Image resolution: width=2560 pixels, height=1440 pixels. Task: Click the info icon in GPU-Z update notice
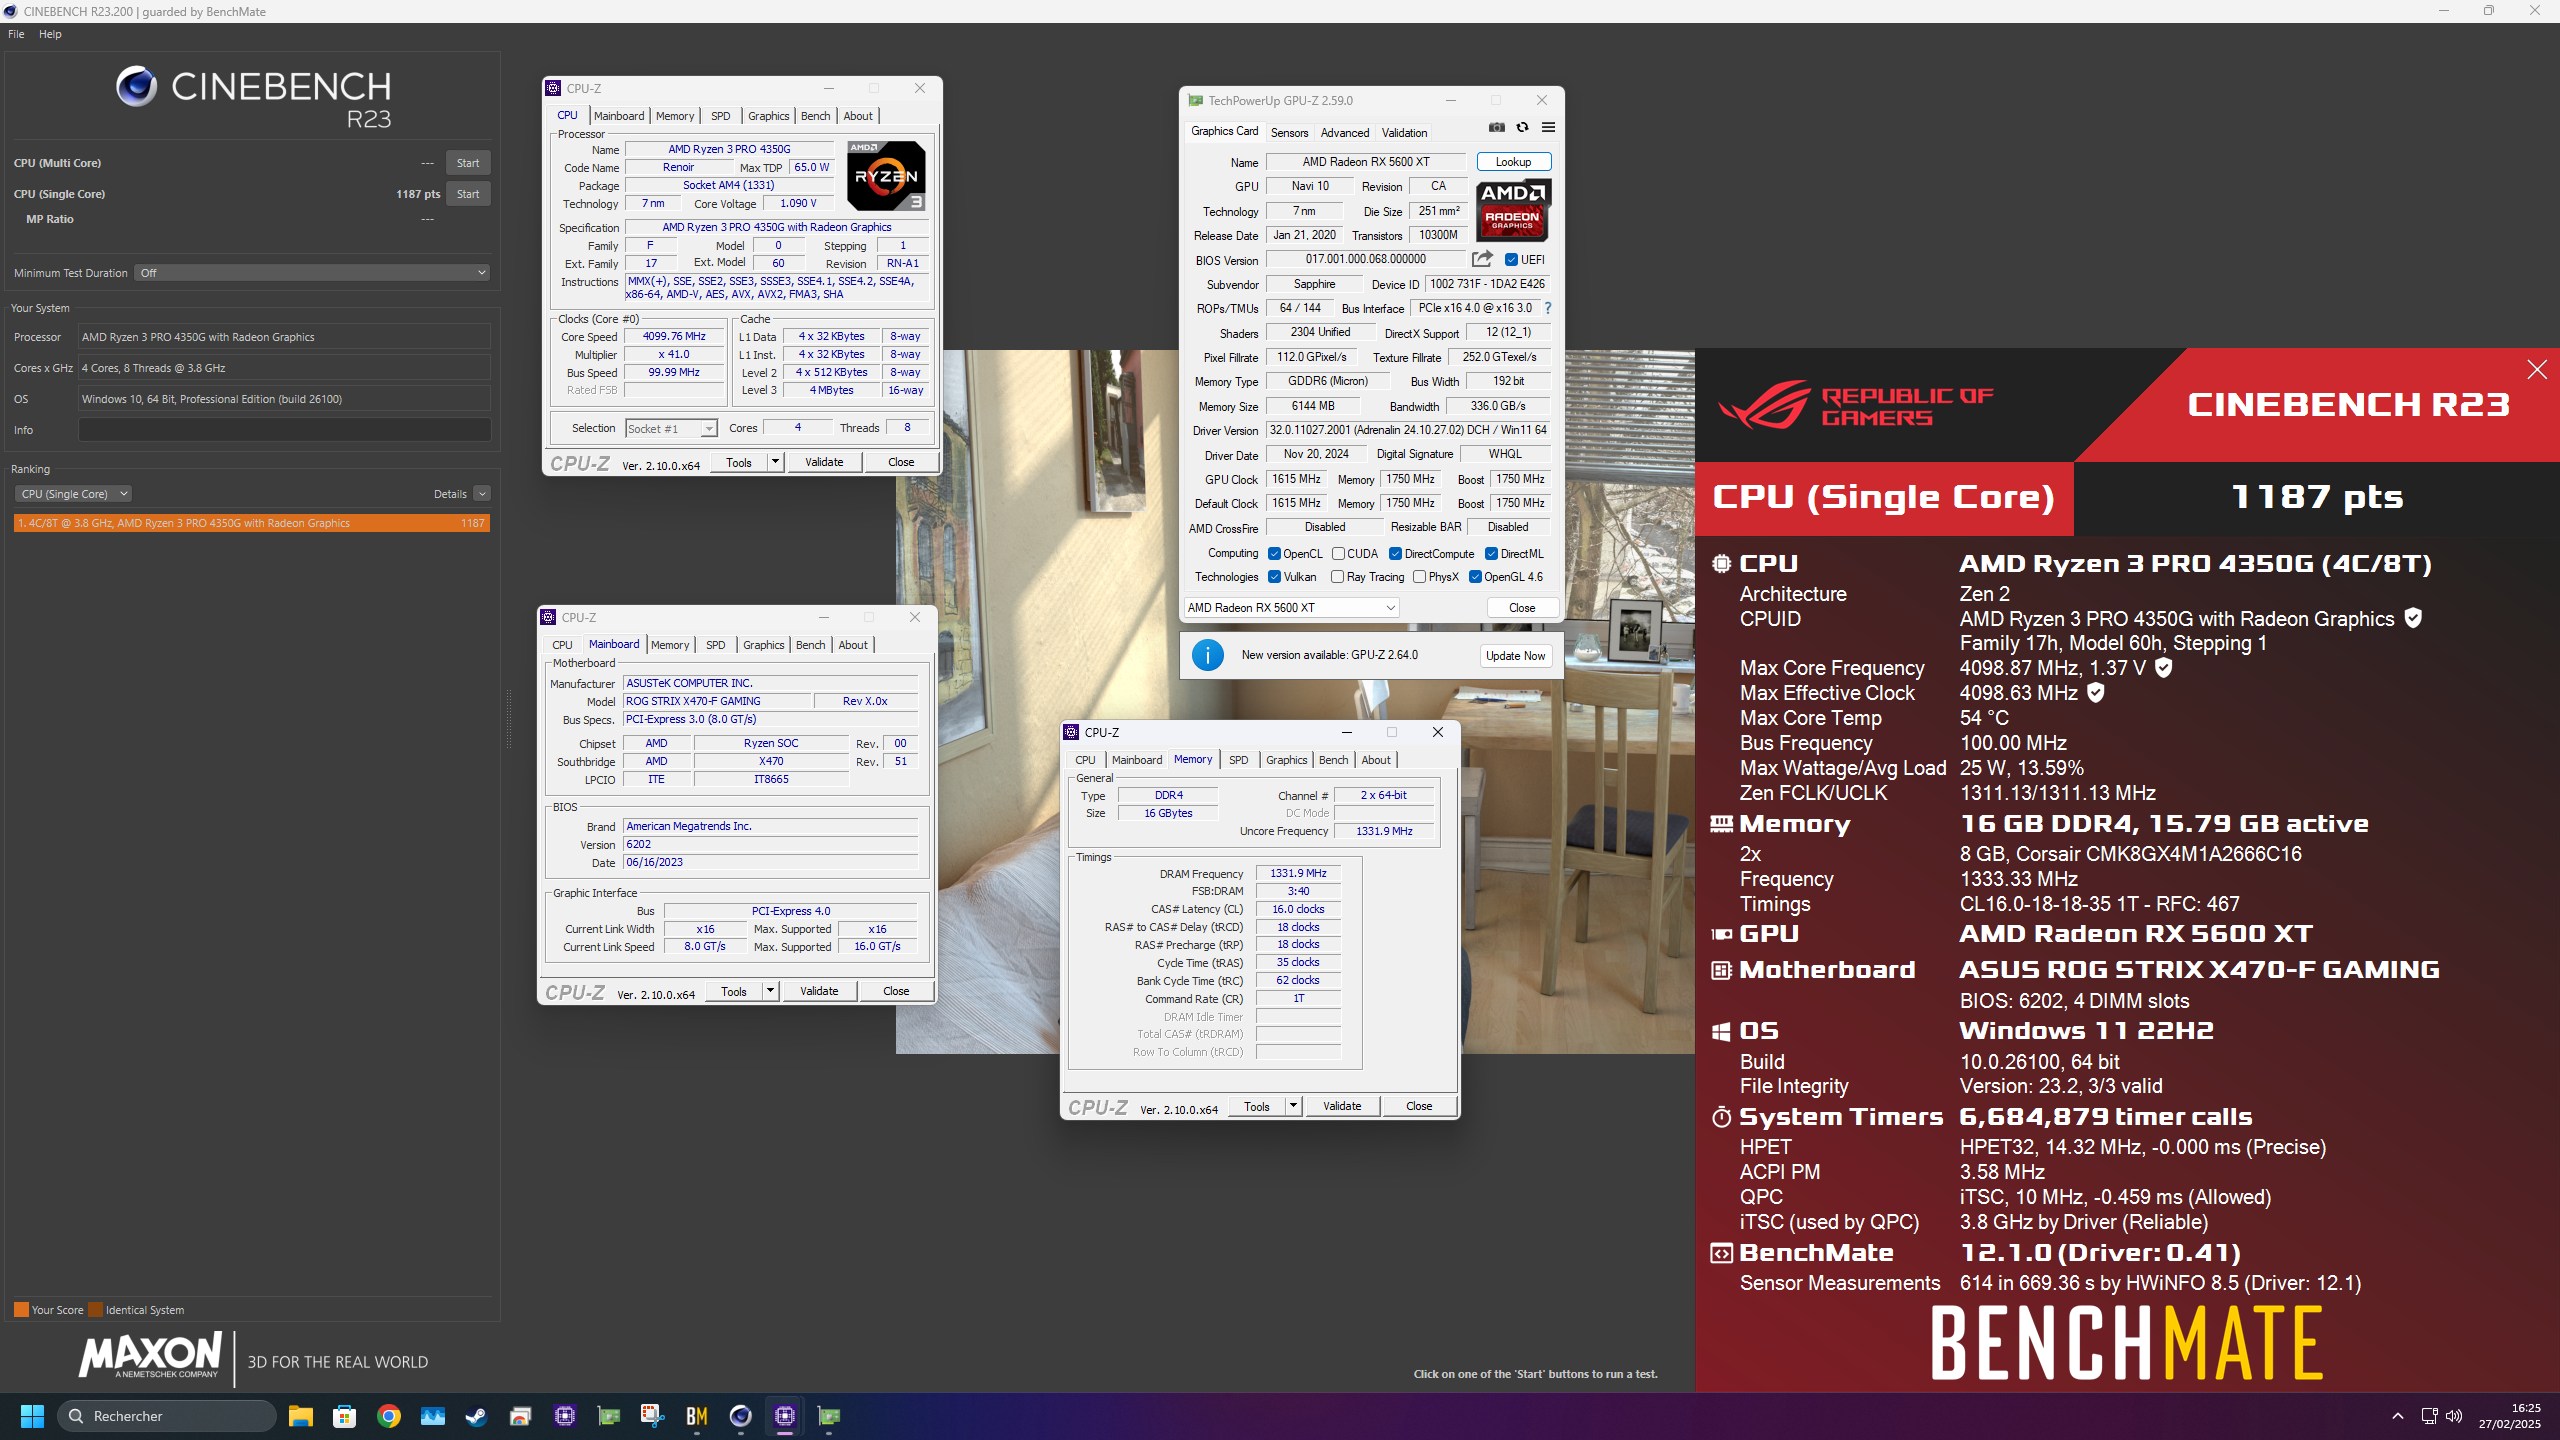(1208, 655)
